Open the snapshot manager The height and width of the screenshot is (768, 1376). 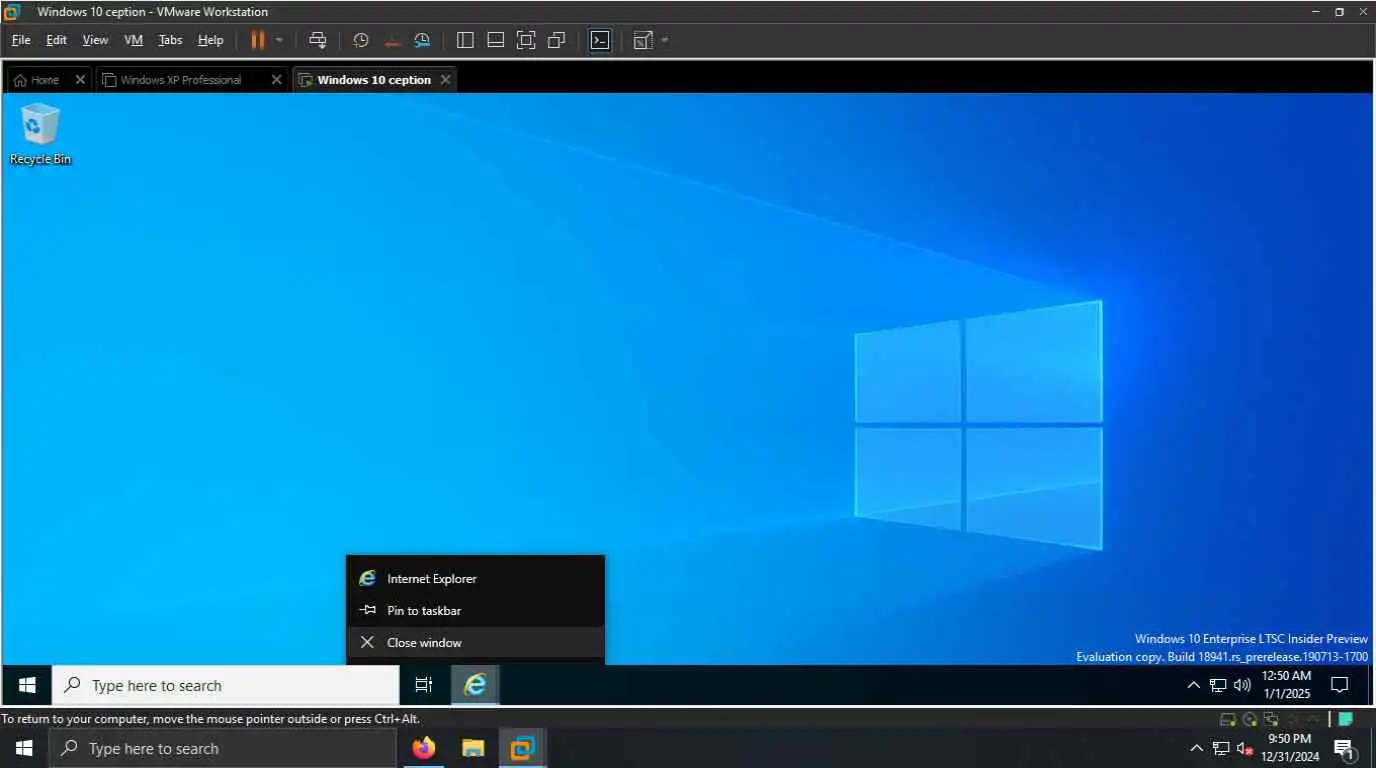tap(422, 40)
